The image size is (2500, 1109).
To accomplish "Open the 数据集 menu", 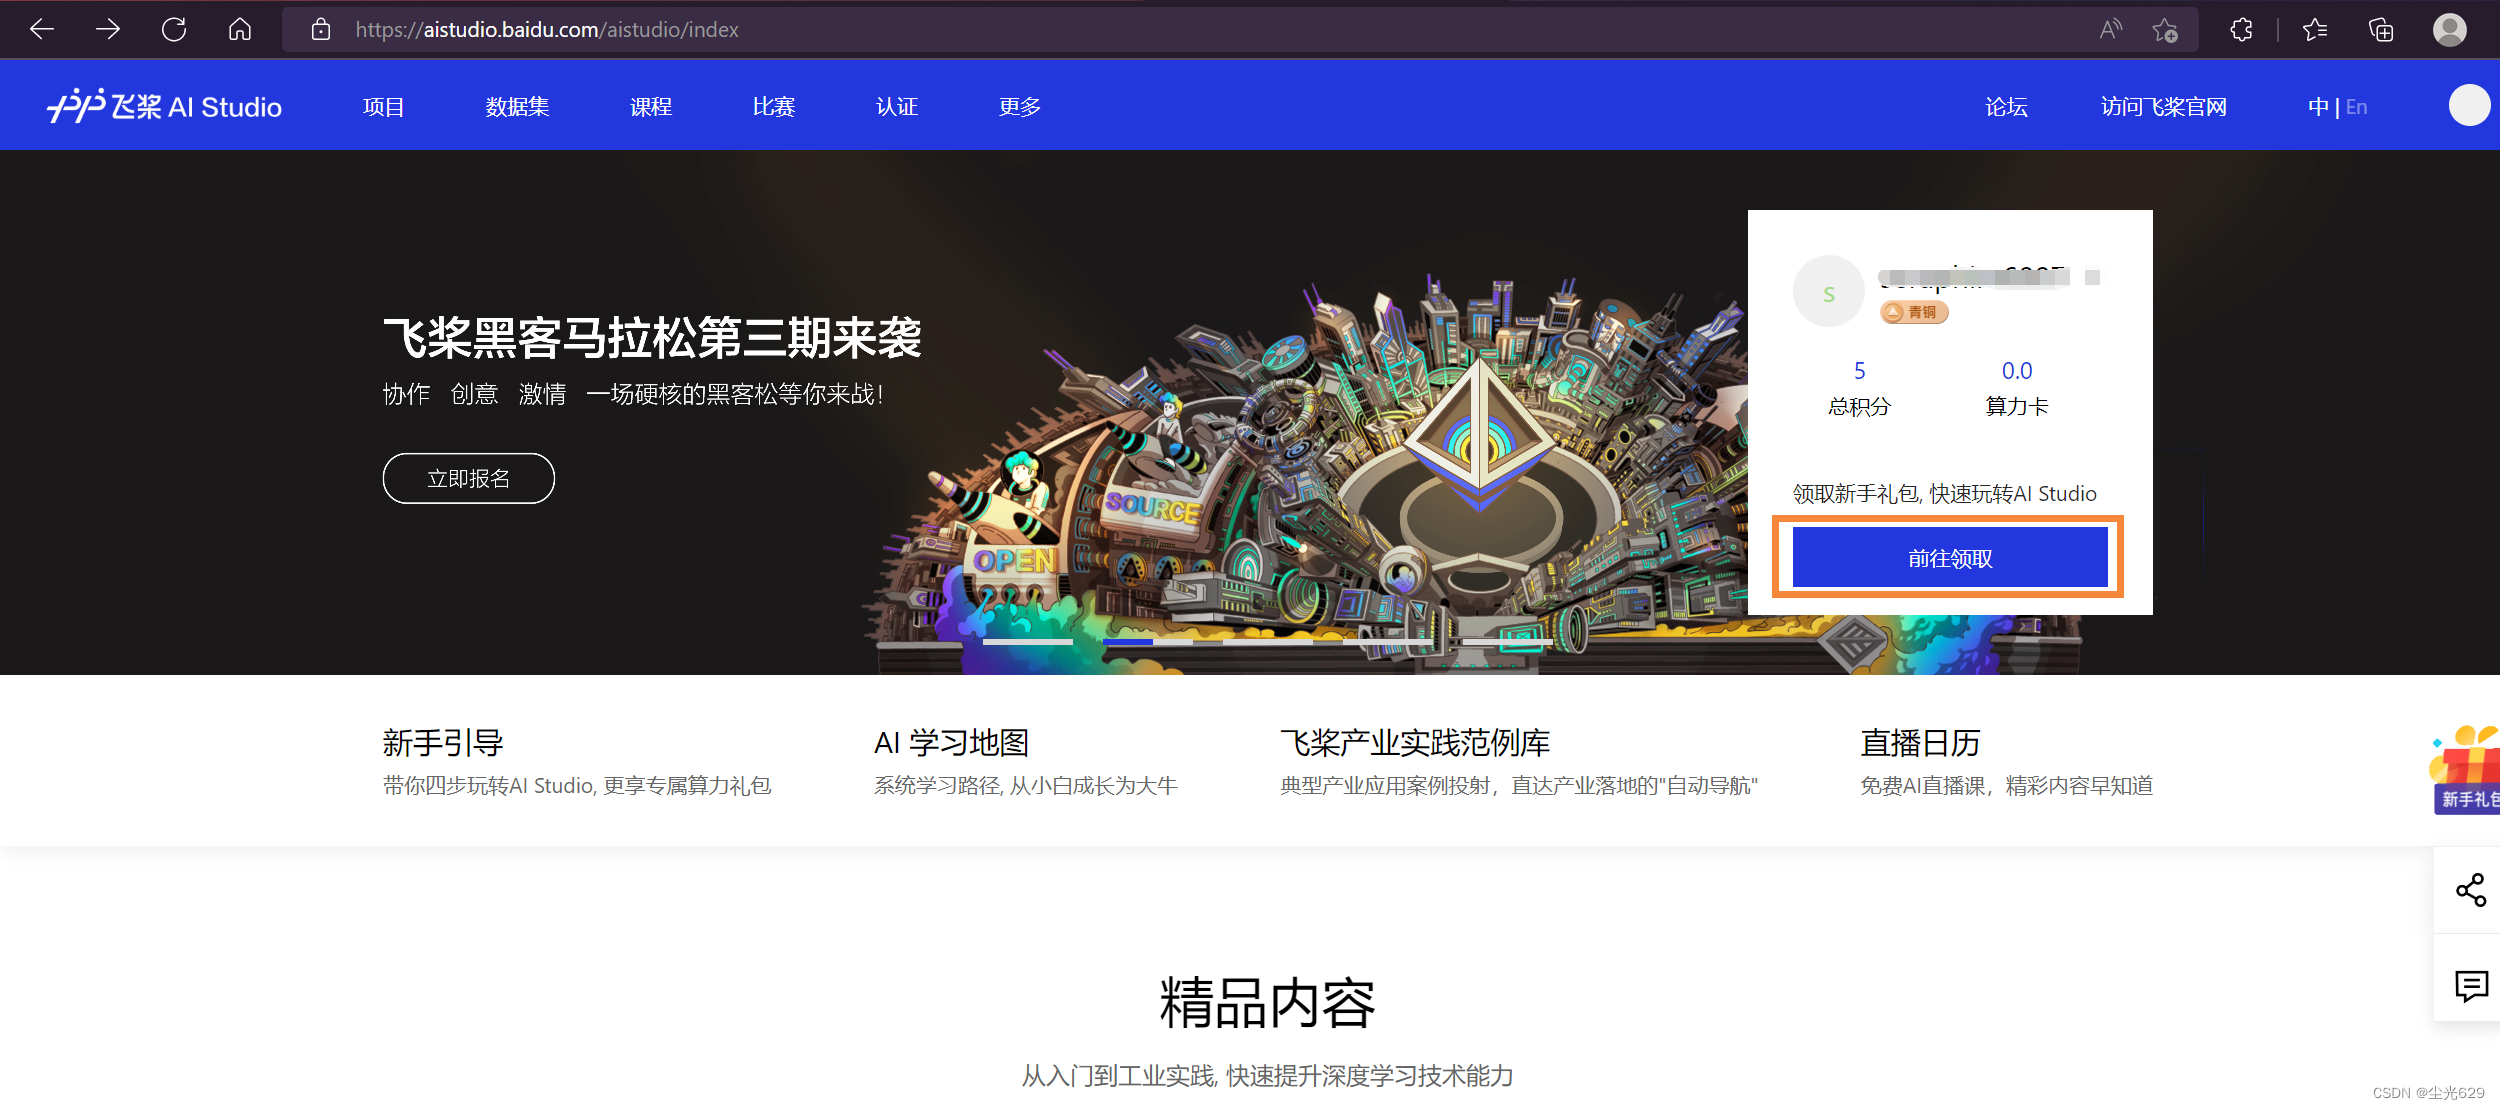I will pos(518,107).
